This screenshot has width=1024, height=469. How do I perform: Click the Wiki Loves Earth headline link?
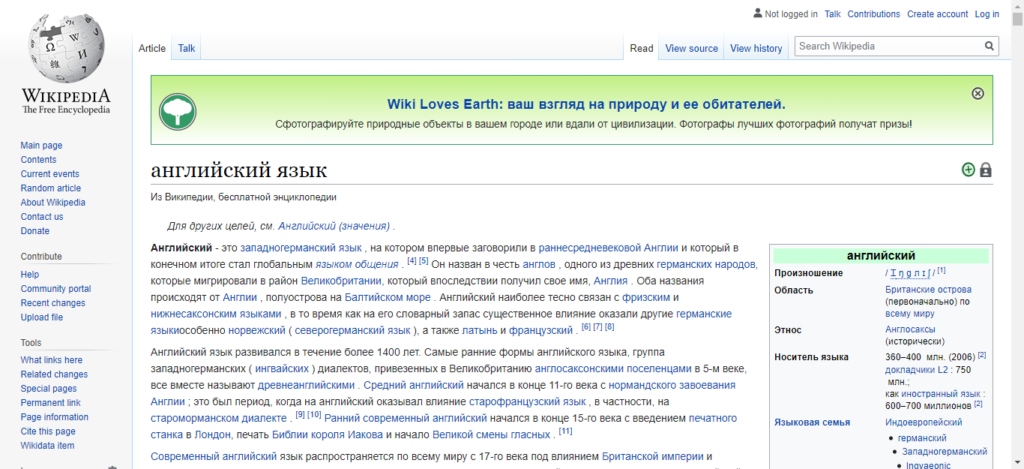point(586,104)
